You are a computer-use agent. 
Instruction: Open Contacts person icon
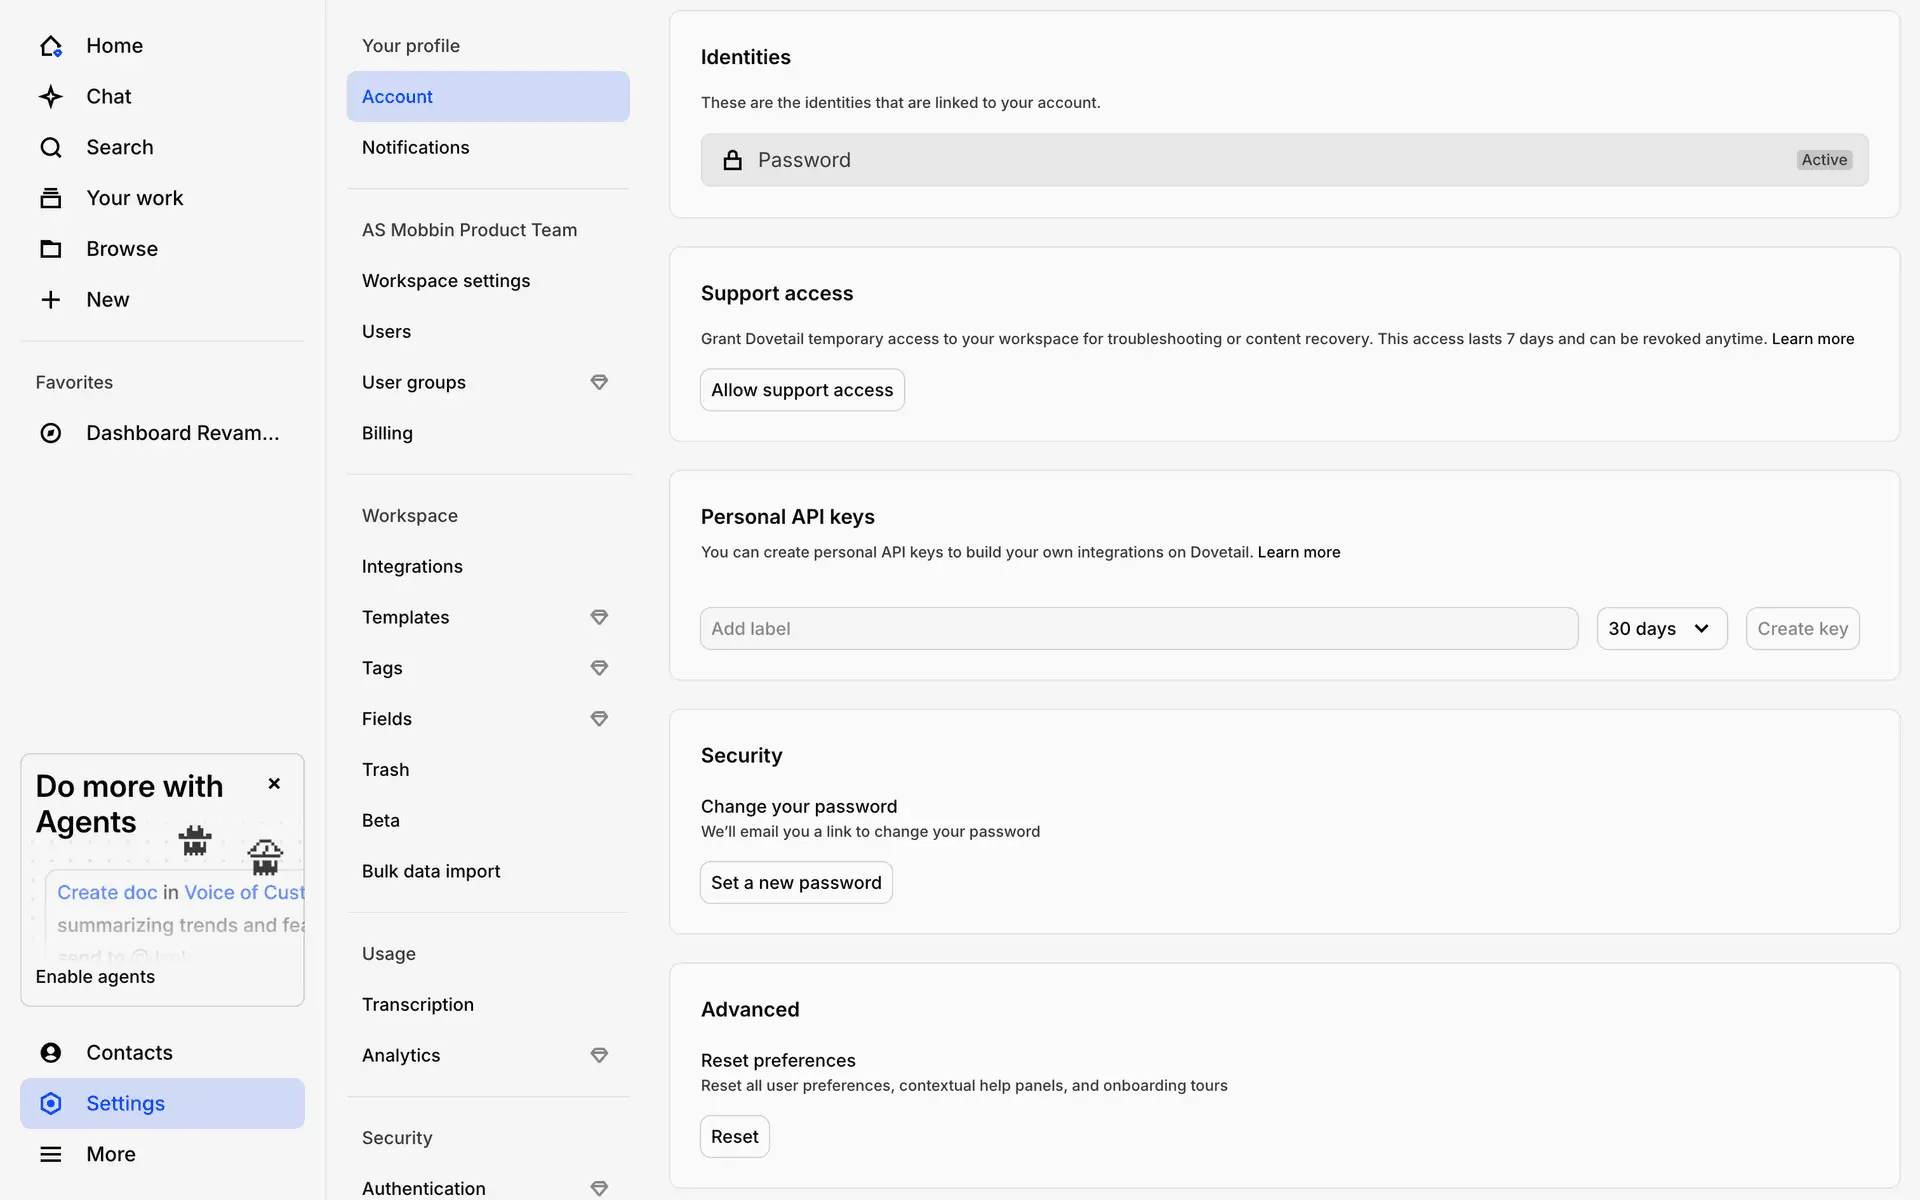pyautogui.click(x=51, y=1053)
